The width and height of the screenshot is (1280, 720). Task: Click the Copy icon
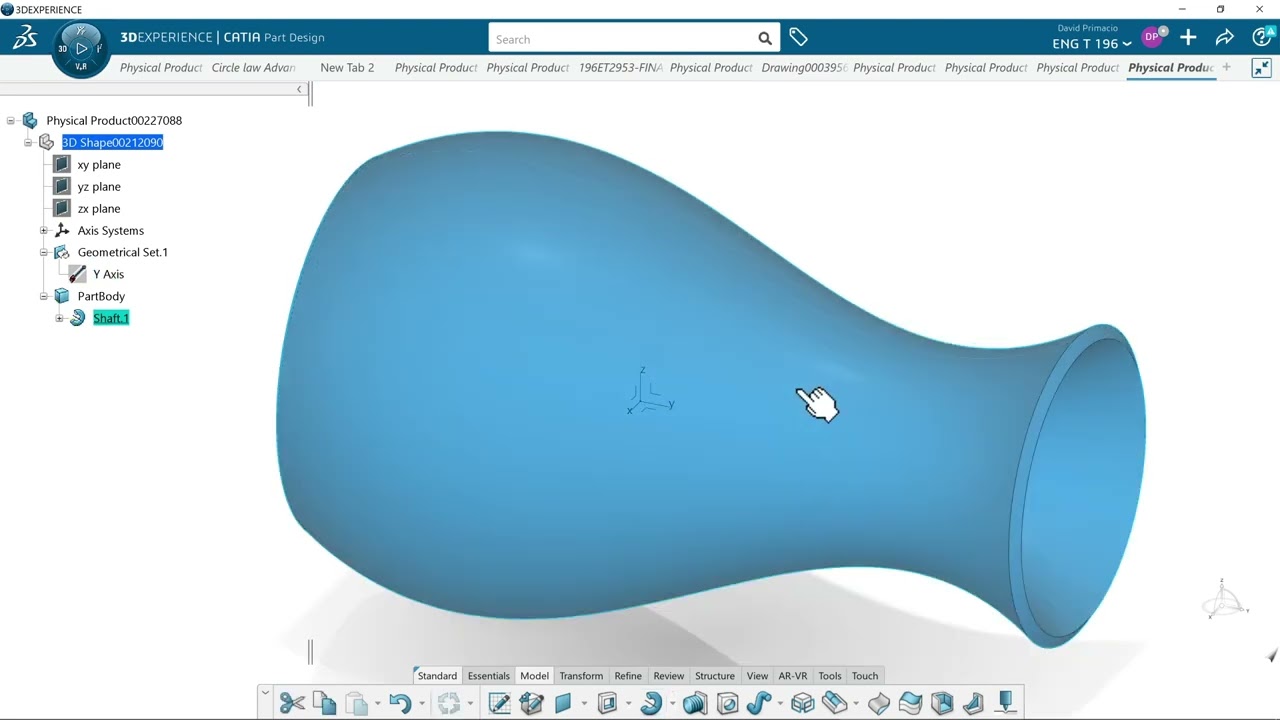[x=324, y=703]
